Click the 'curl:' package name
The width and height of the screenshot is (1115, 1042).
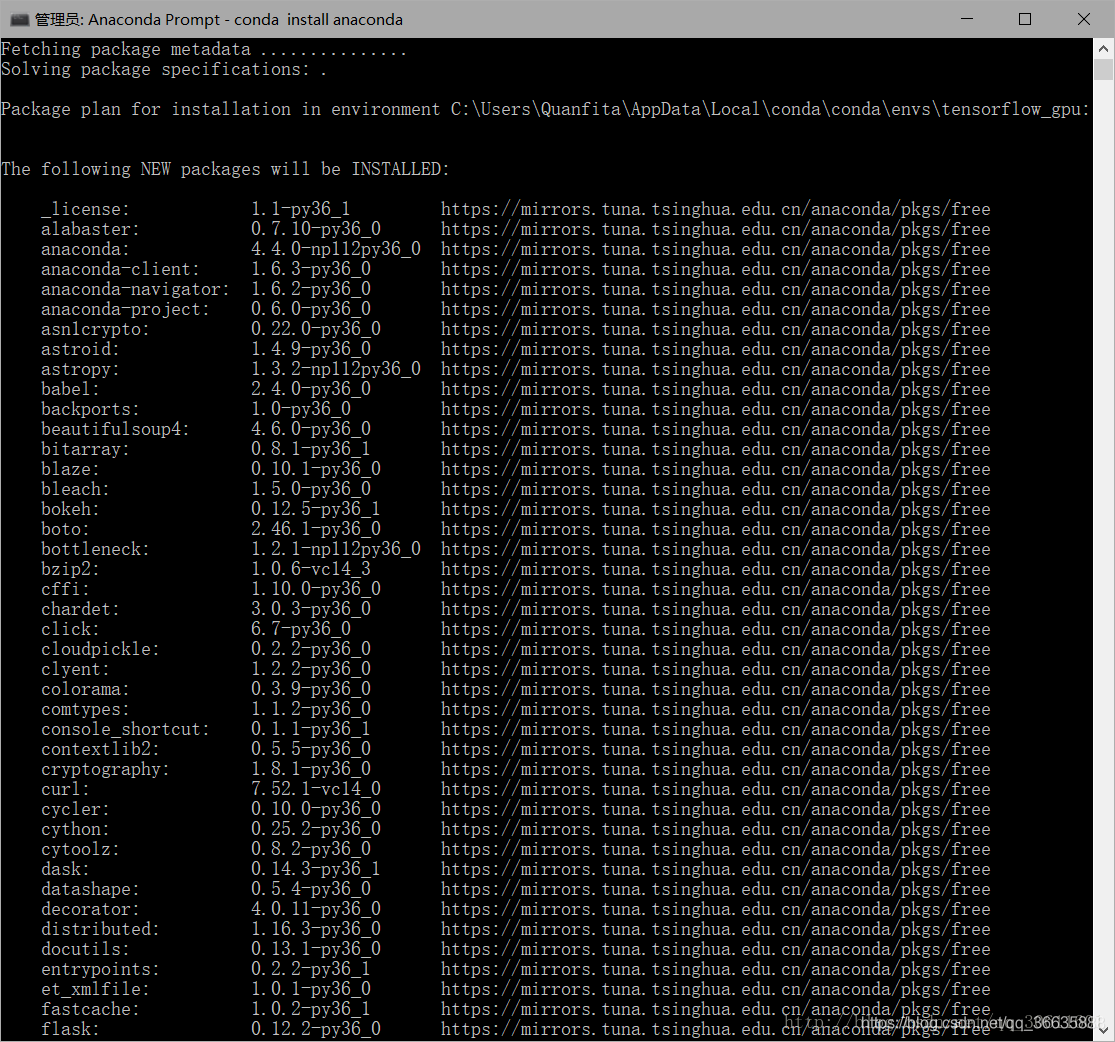(x=65, y=789)
